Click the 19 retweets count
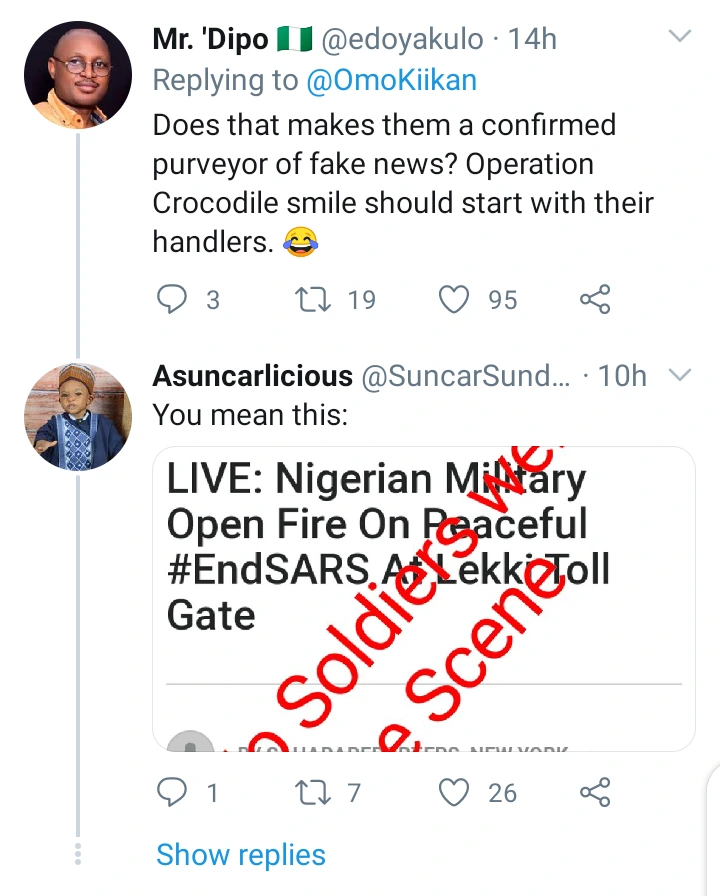Image resolution: width=720 pixels, height=896 pixels. 362,299
